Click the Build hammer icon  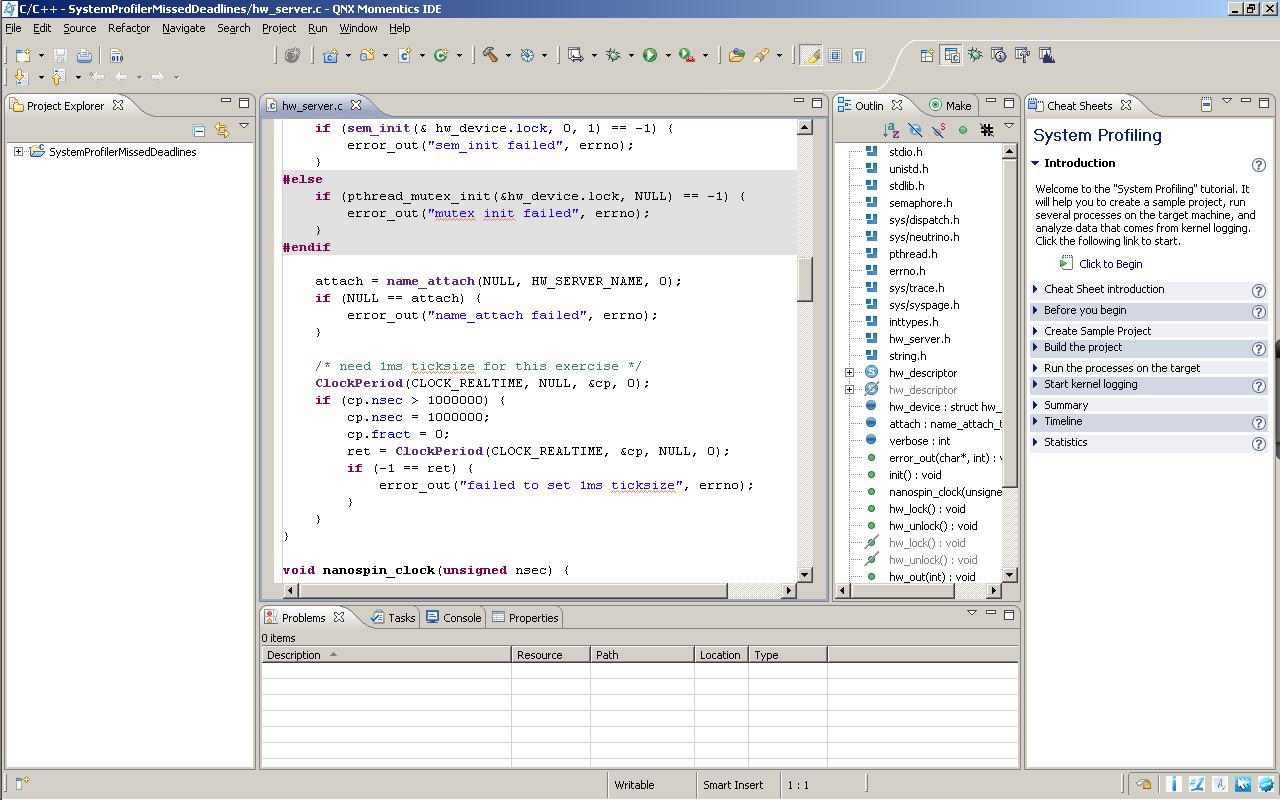pyautogui.click(x=490, y=56)
